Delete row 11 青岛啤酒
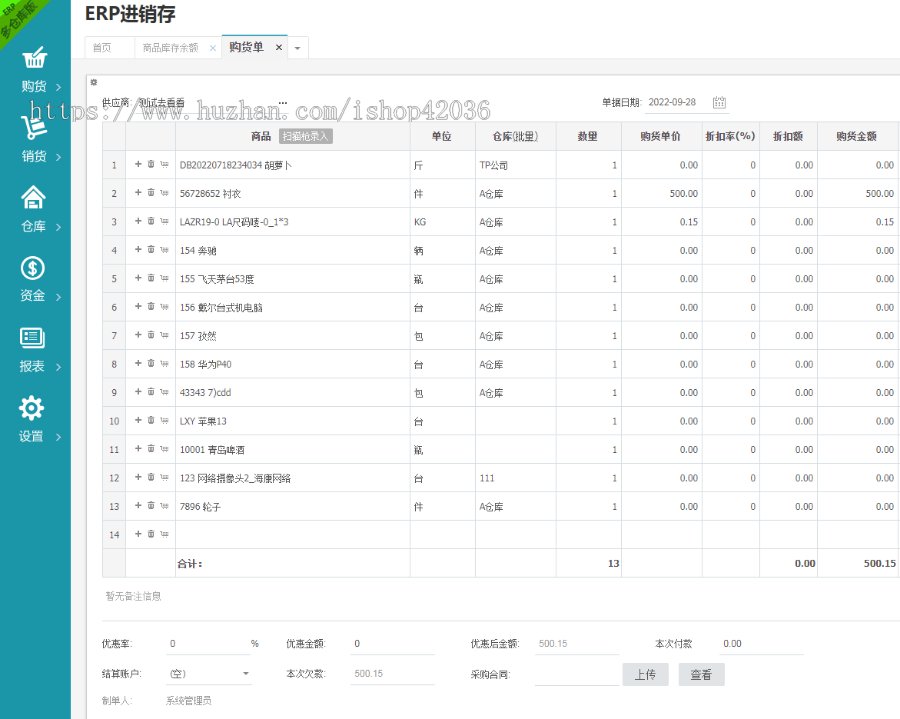Screen dimensions: 900x719 (151, 449)
